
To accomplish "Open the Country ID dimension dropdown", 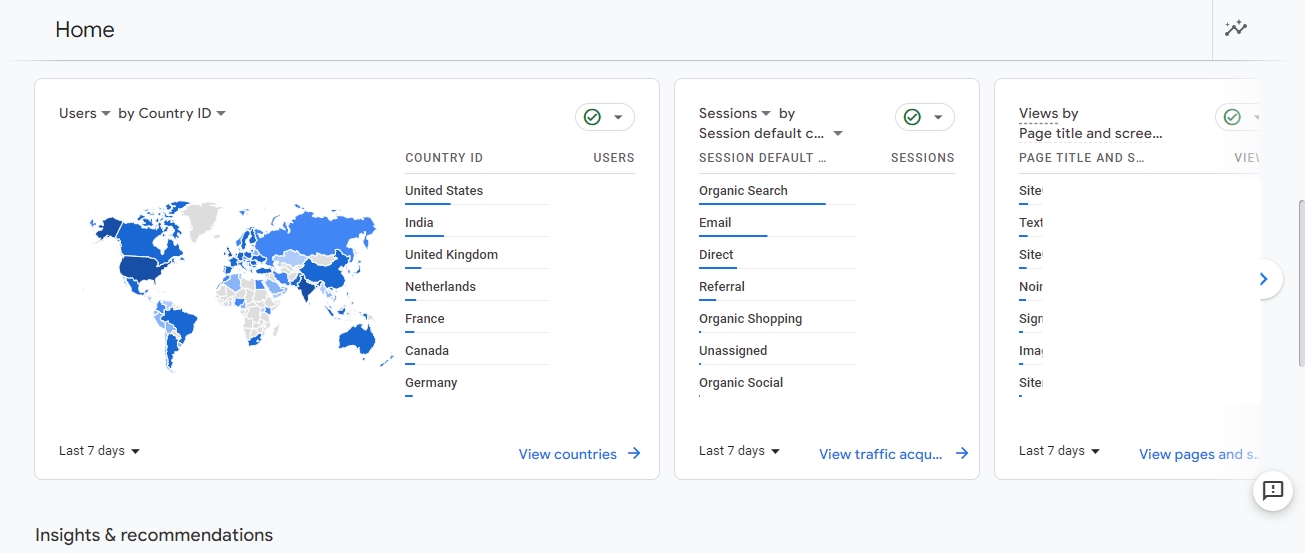I will pos(172,114).
